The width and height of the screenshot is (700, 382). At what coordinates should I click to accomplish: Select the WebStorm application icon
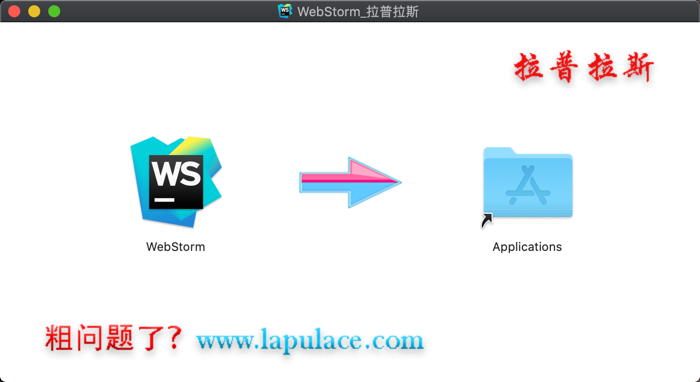176,182
